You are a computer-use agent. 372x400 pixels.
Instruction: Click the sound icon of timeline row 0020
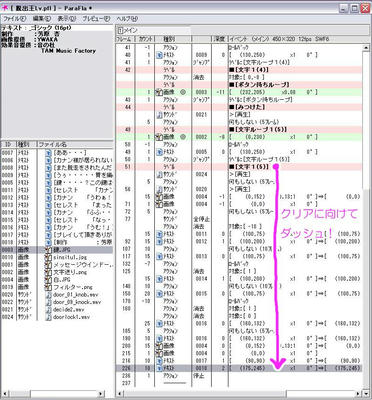point(160,189)
